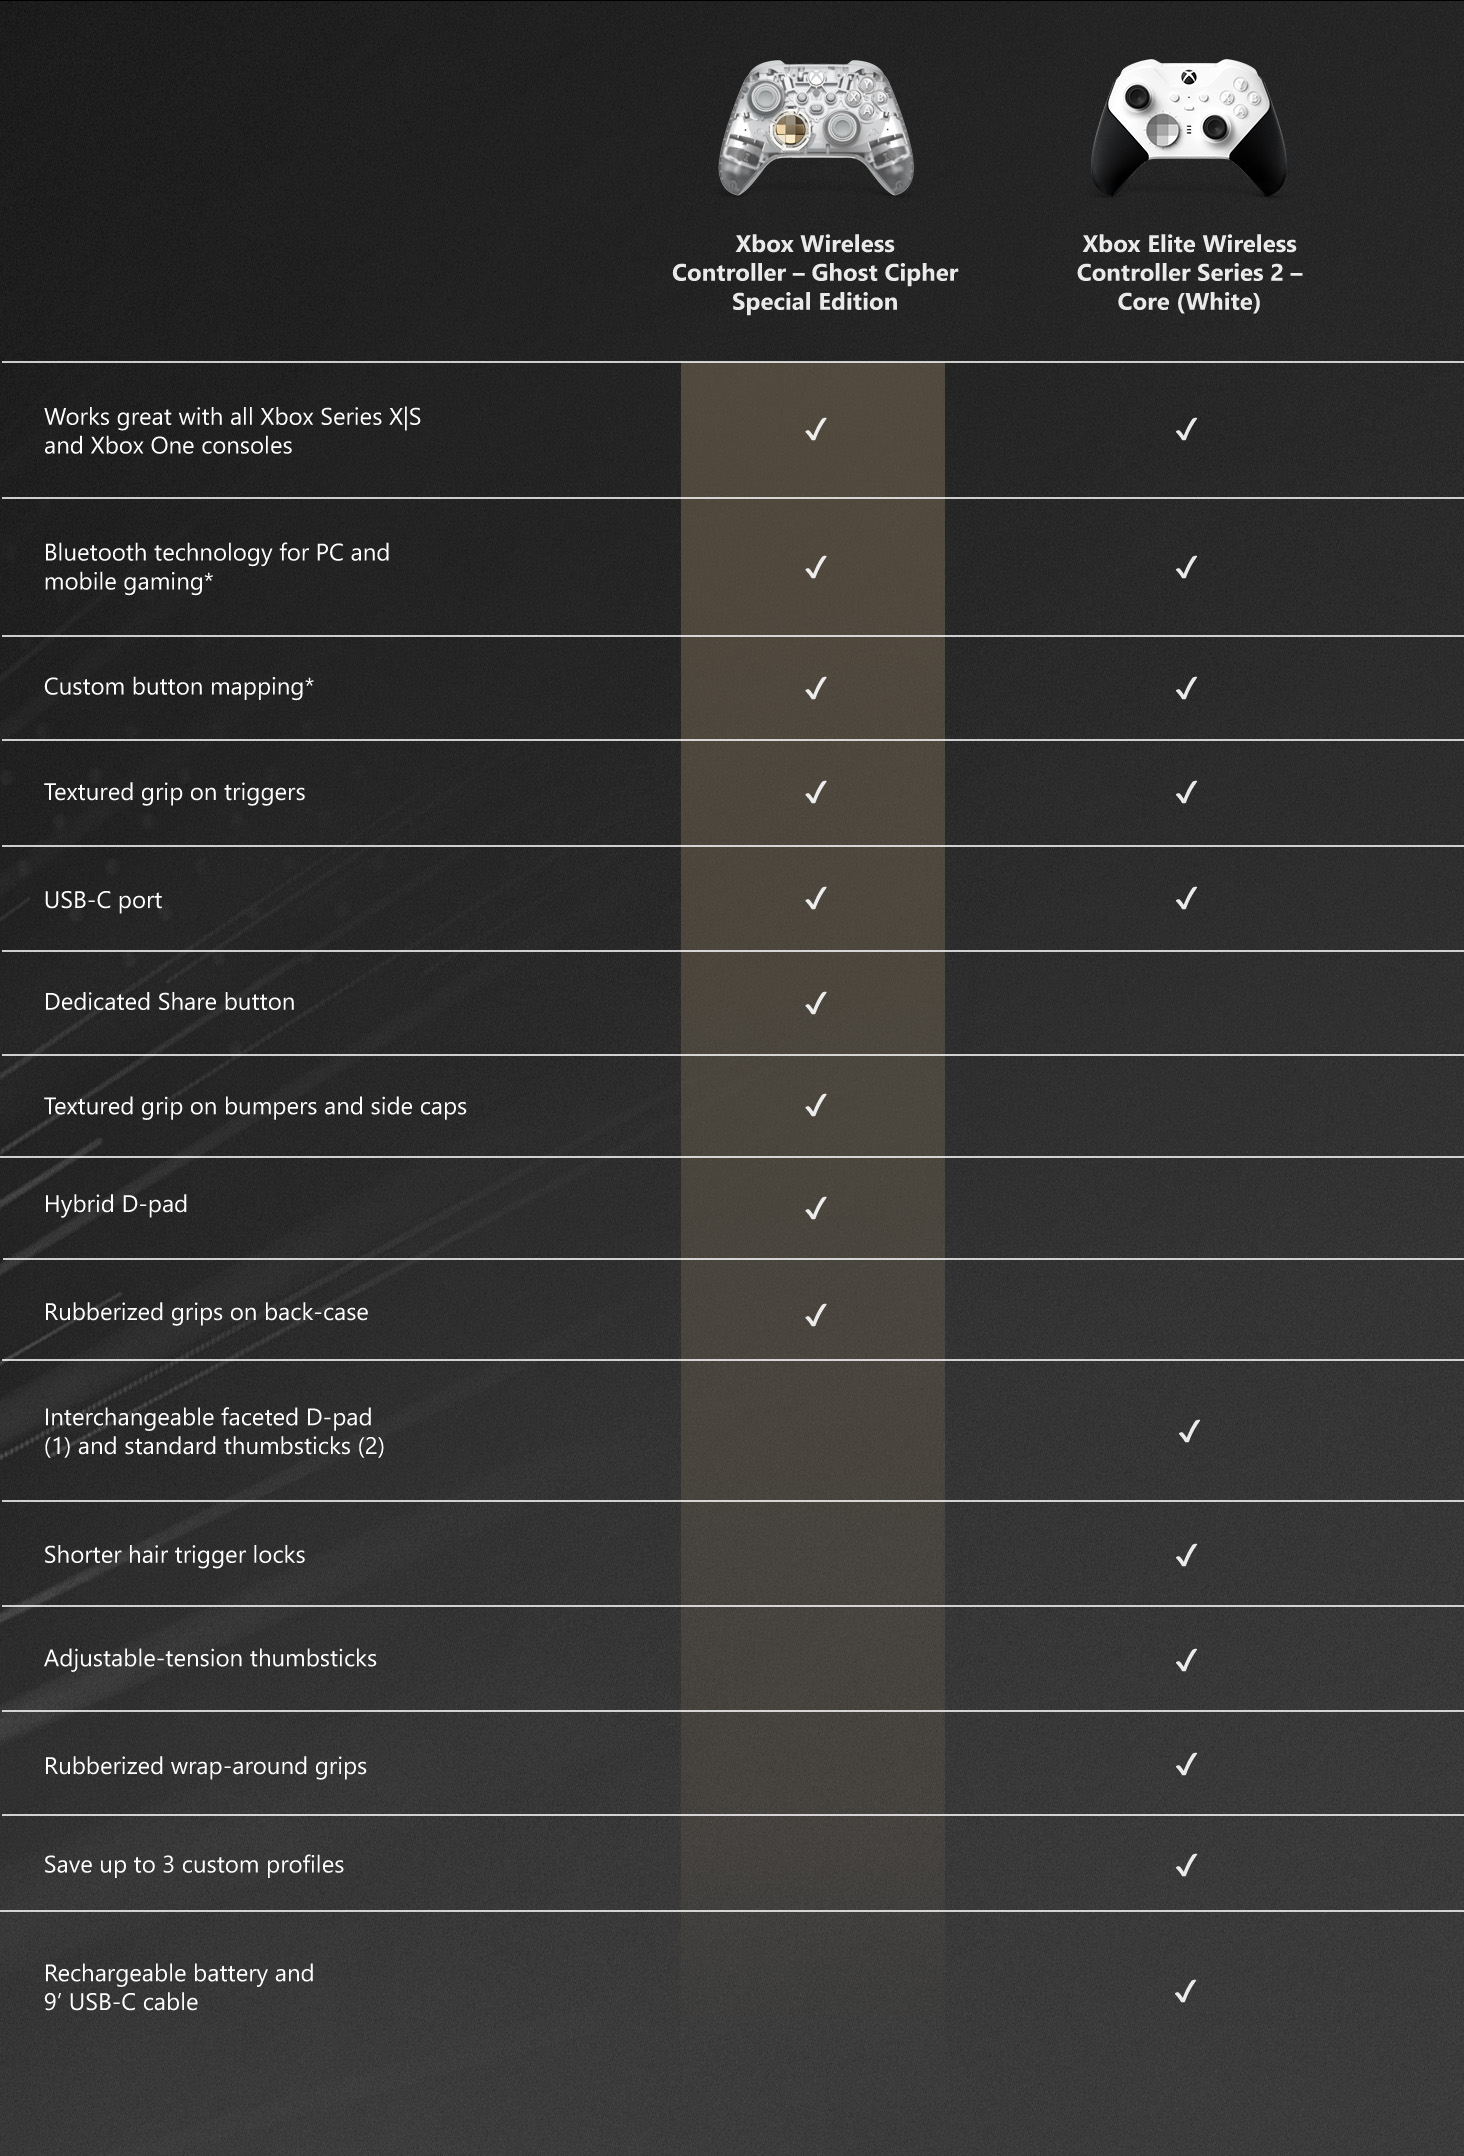
Task: Click the white Elite Series 2 controller image
Action: pos(1188,127)
